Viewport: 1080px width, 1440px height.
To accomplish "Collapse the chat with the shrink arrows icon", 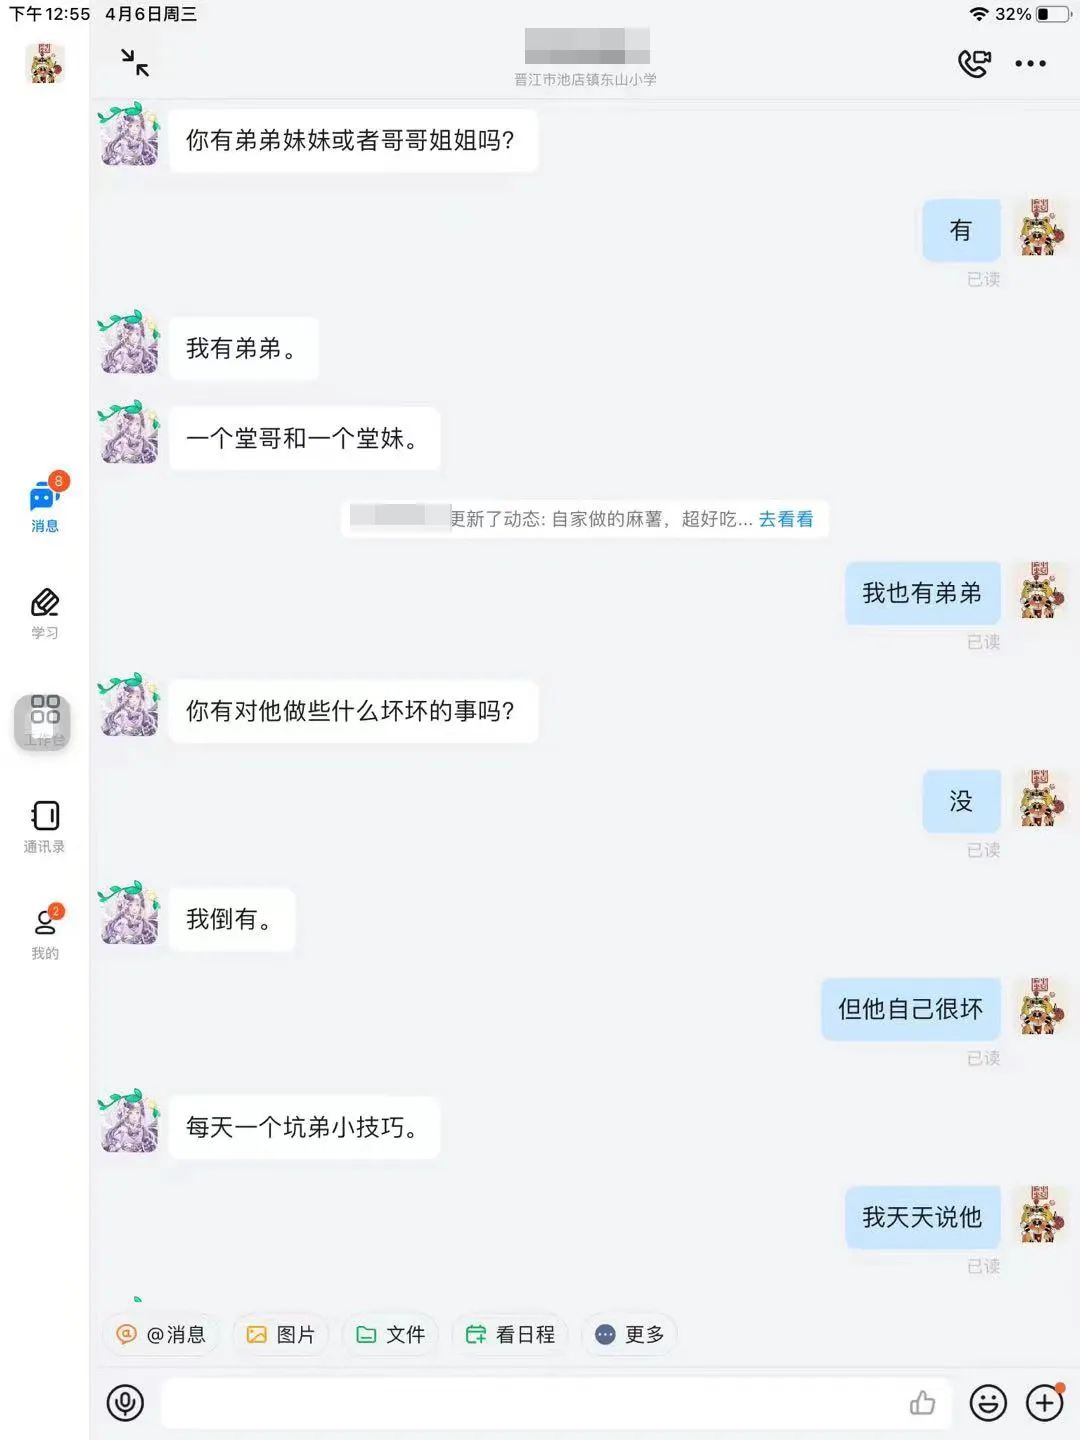I will tap(135, 63).
